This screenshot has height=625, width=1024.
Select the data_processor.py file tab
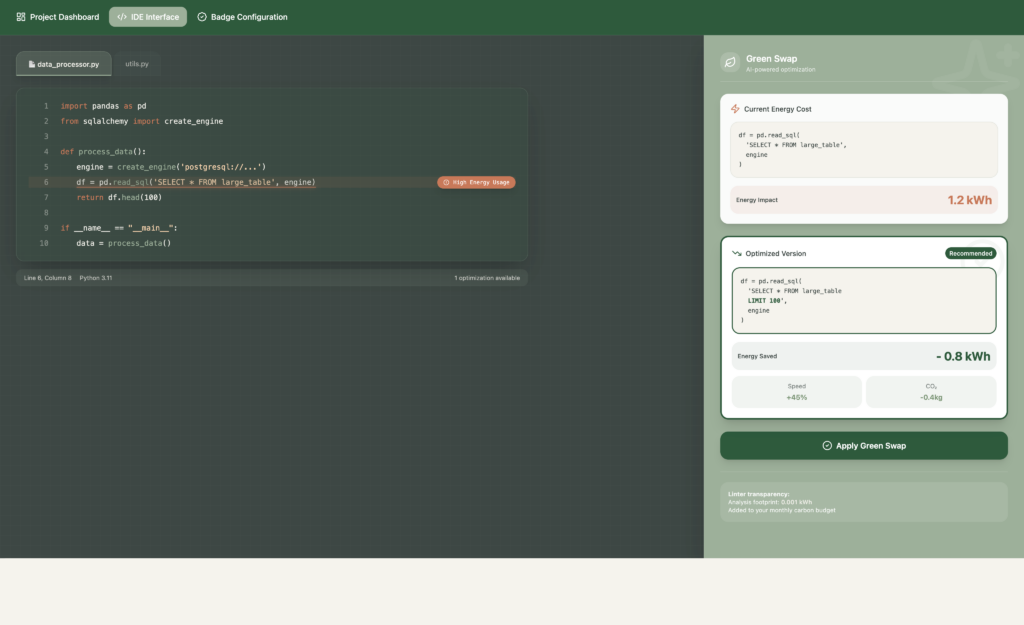63,64
